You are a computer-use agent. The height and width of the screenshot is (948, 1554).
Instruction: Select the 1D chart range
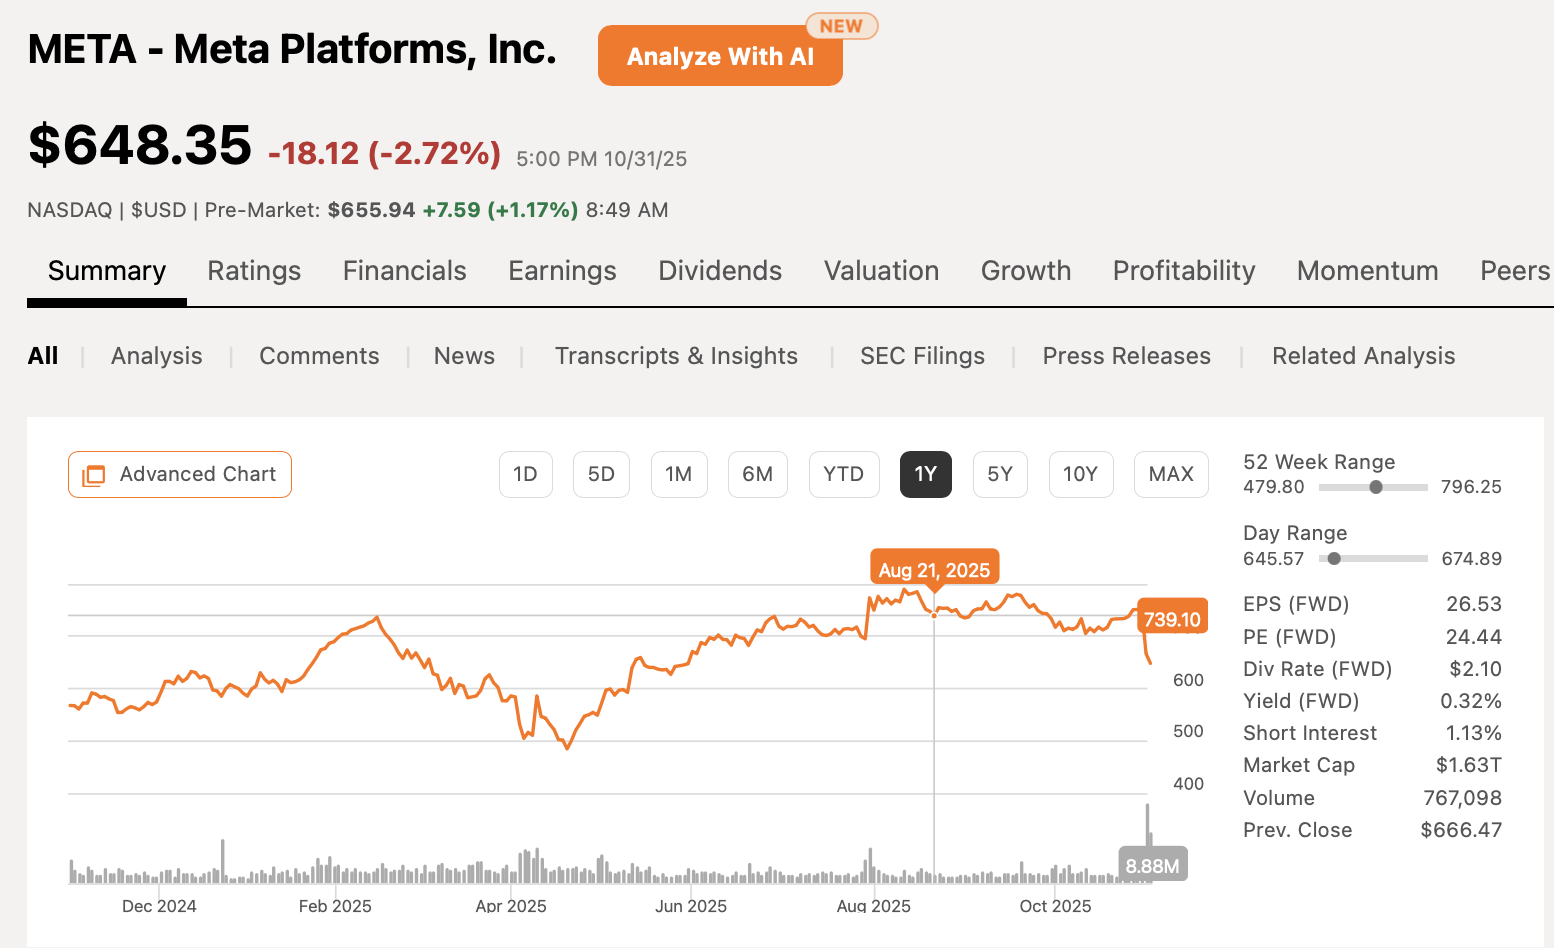click(525, 474)
